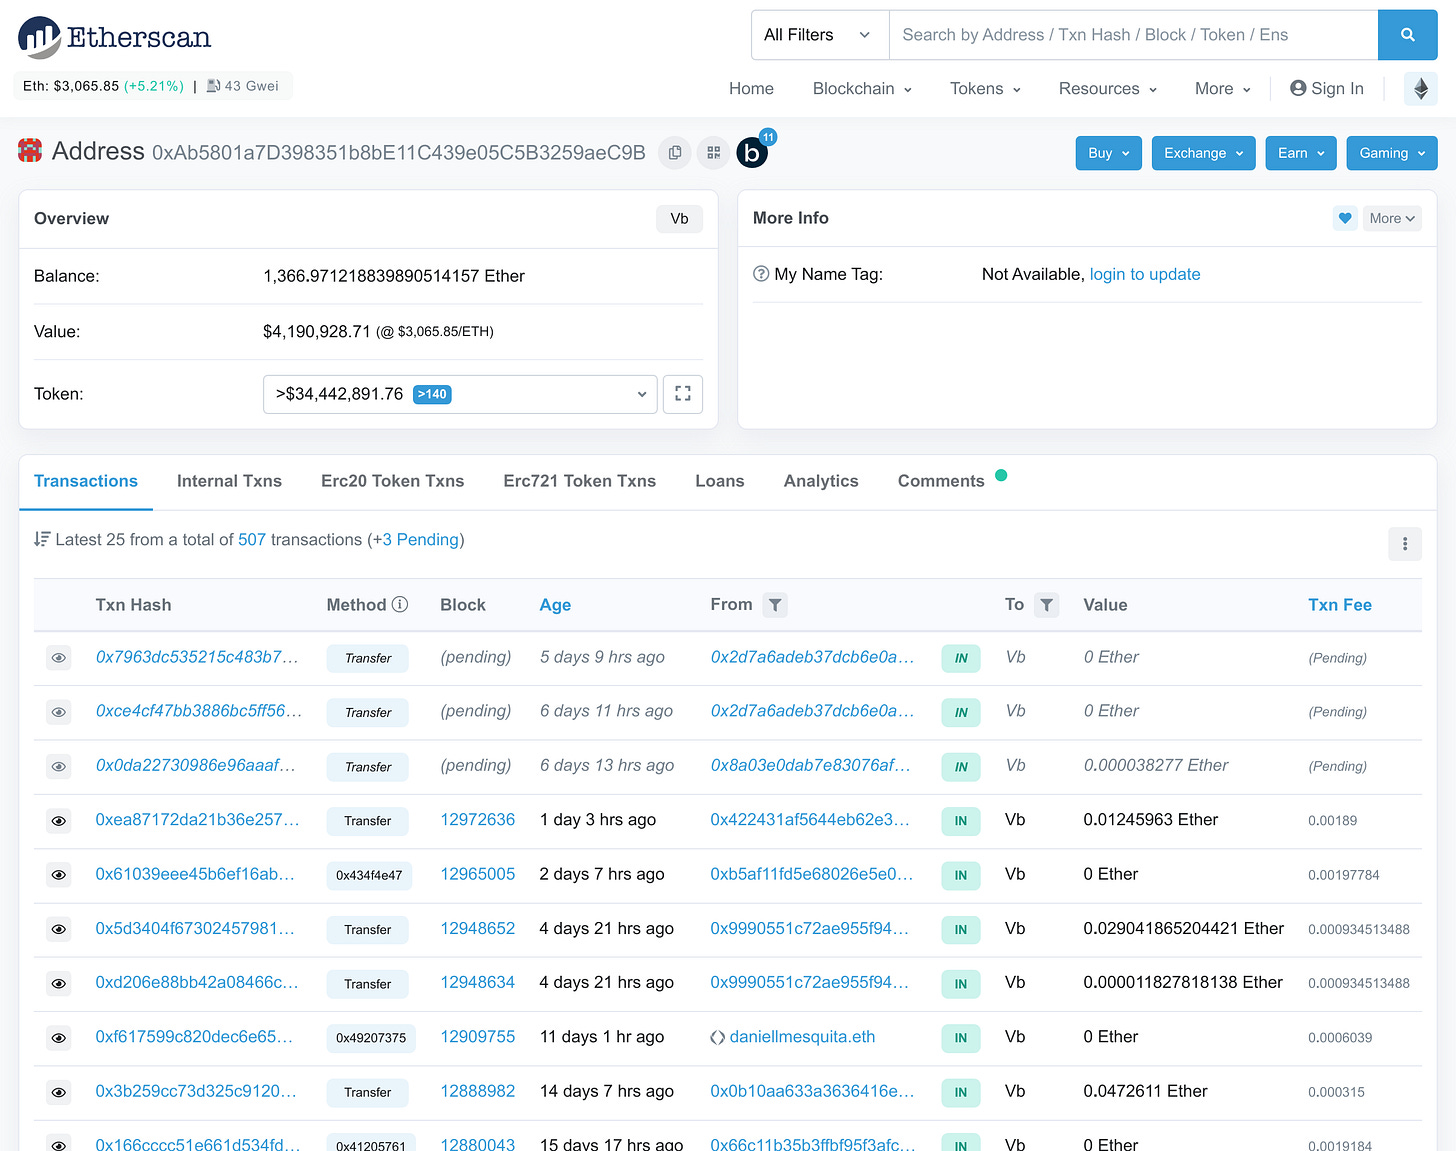The height and width of the screenshot is (1151, 1456).
Task: Focus the search by address input field
Action: tap(1134, 35)
